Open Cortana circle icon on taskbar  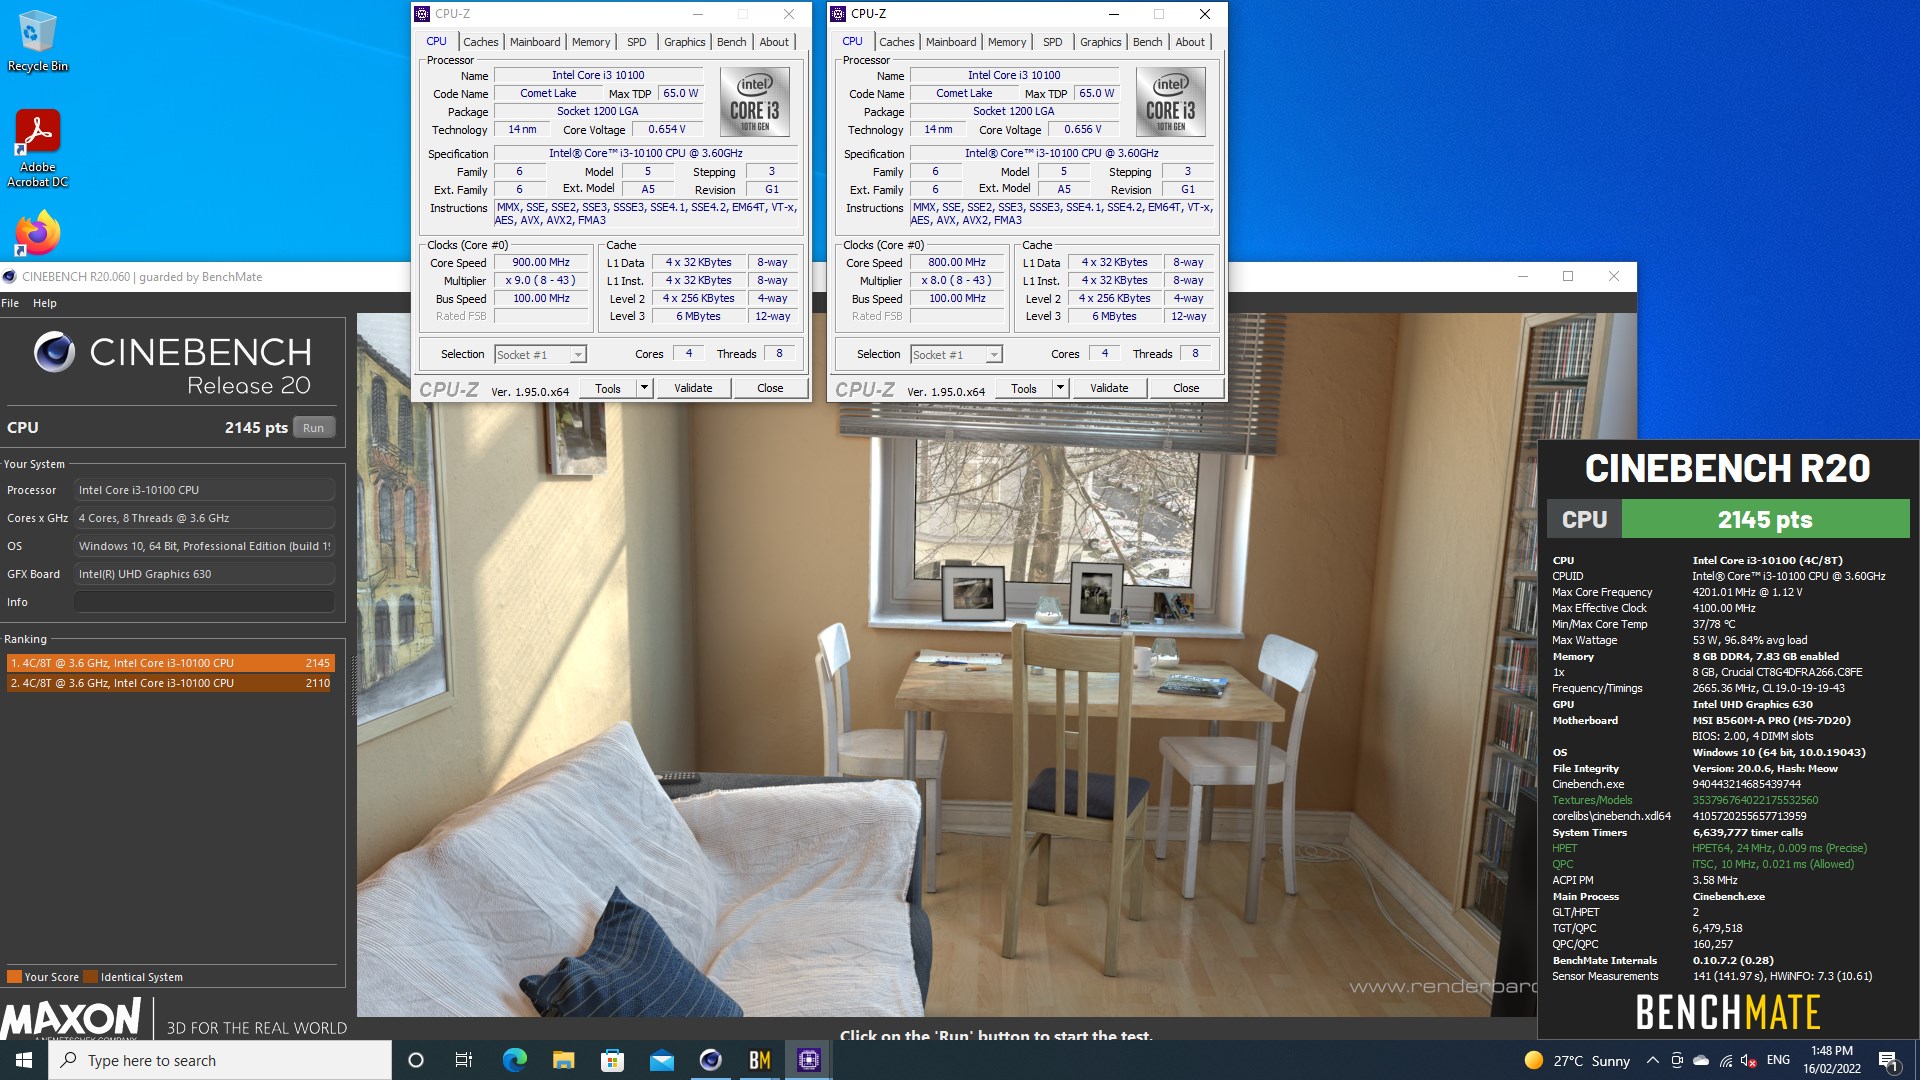(416, 1060)
